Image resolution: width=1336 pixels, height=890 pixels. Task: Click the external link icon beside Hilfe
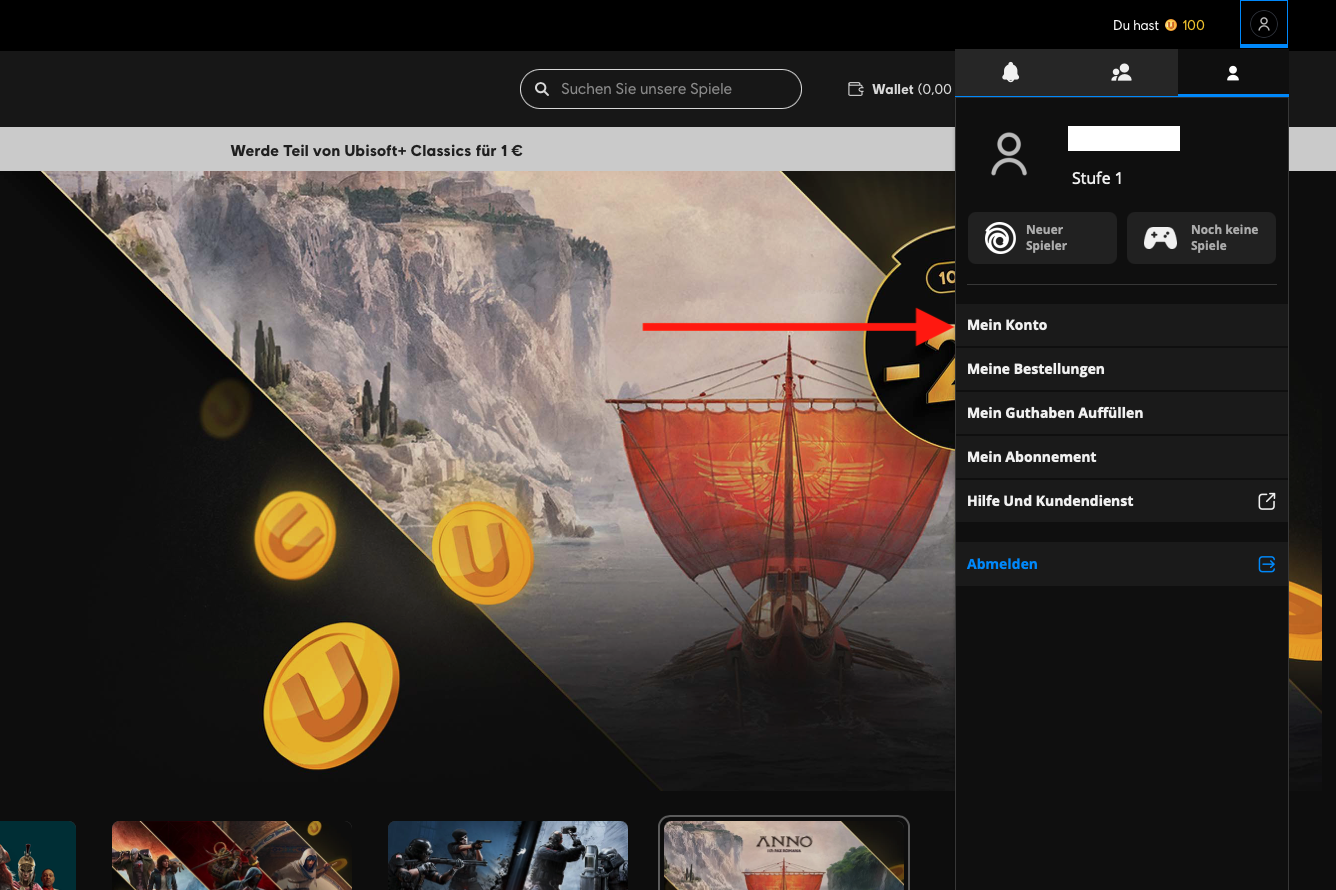(1266, 501)
